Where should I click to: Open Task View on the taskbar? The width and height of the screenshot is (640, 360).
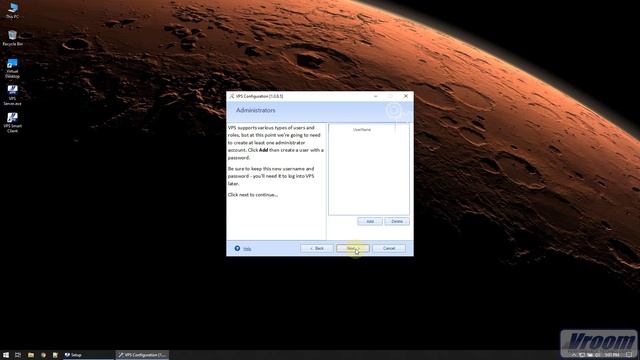pyautogui.click(x=18, y=355)
